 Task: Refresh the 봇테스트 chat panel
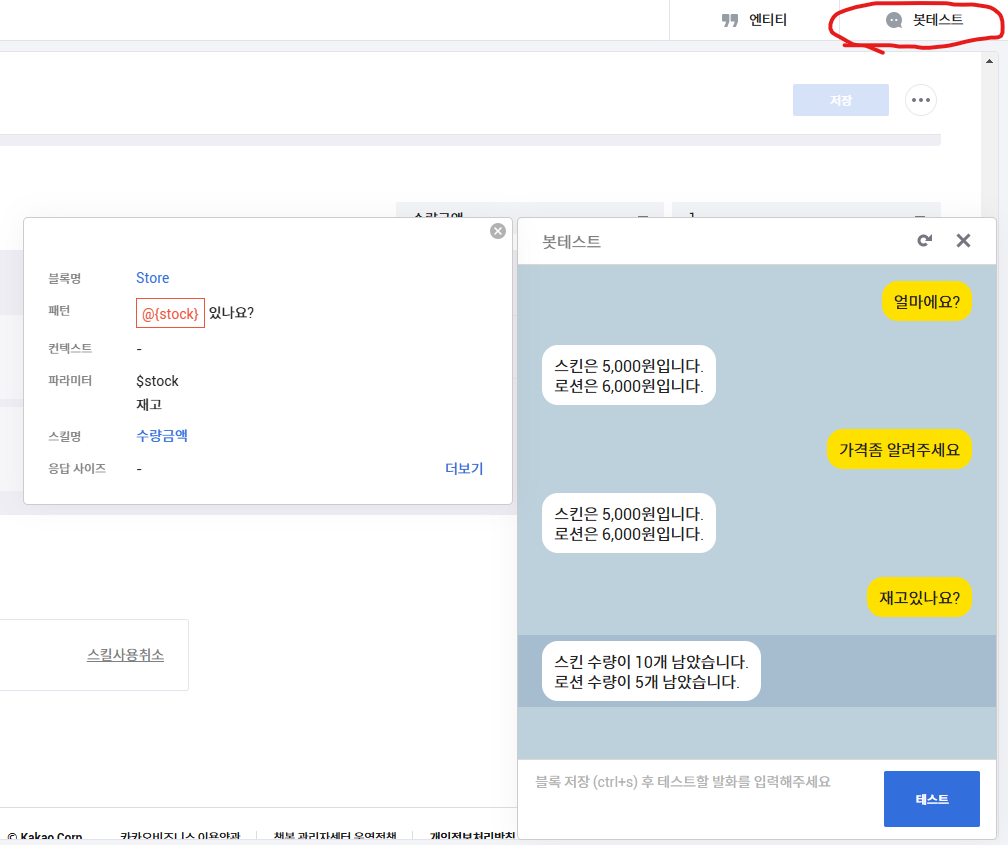point(924,241)
